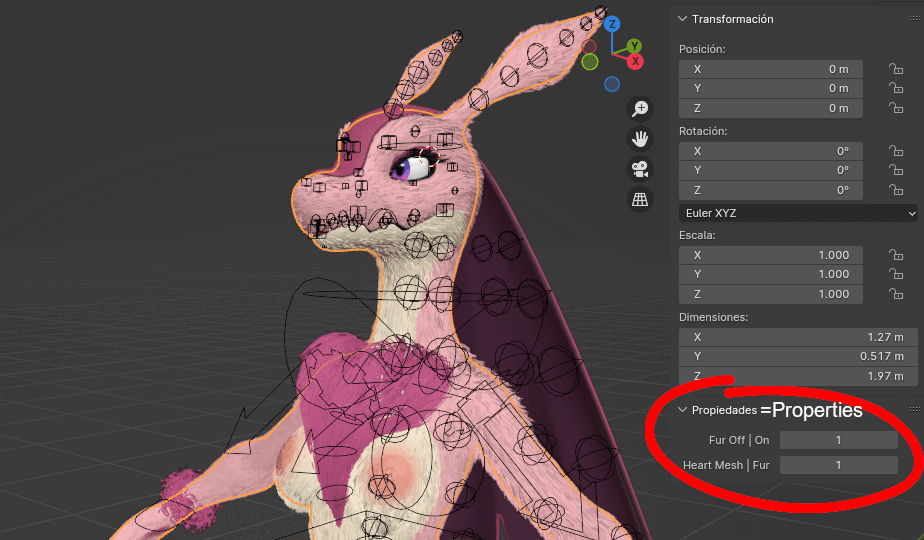Click the Escala Y field
The width and height of the screenshot is (924, 540).
(771, 274)
